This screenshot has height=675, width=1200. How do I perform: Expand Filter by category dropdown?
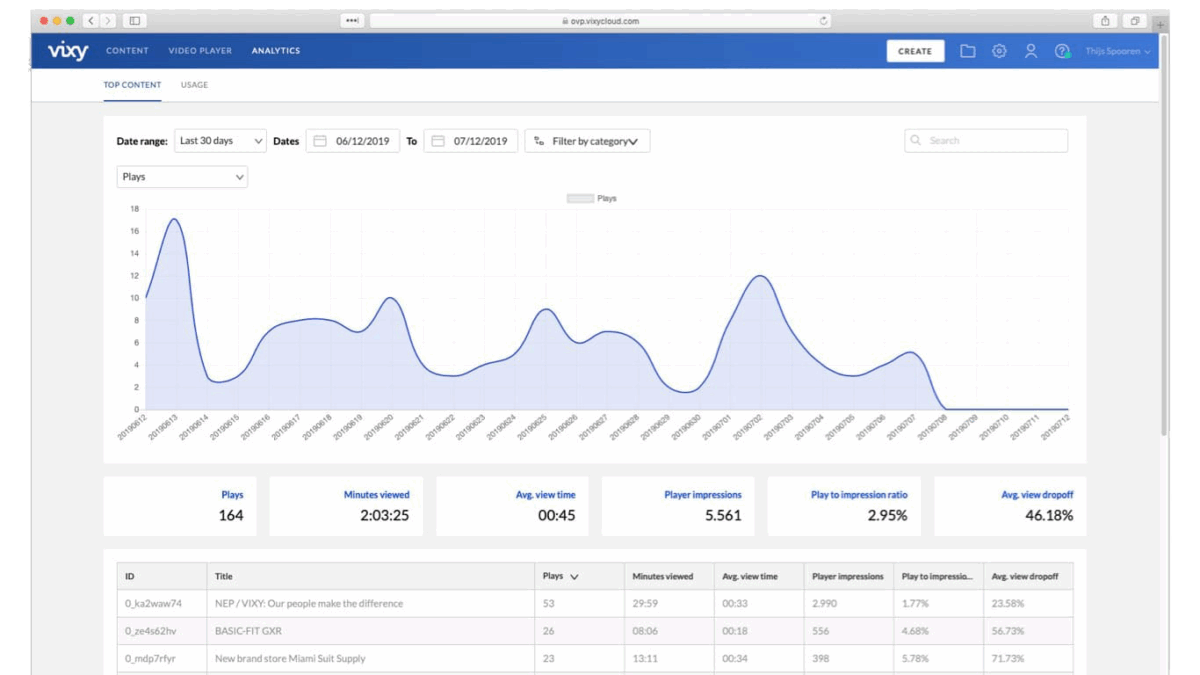pyautogui.click(x=588, y=141)
